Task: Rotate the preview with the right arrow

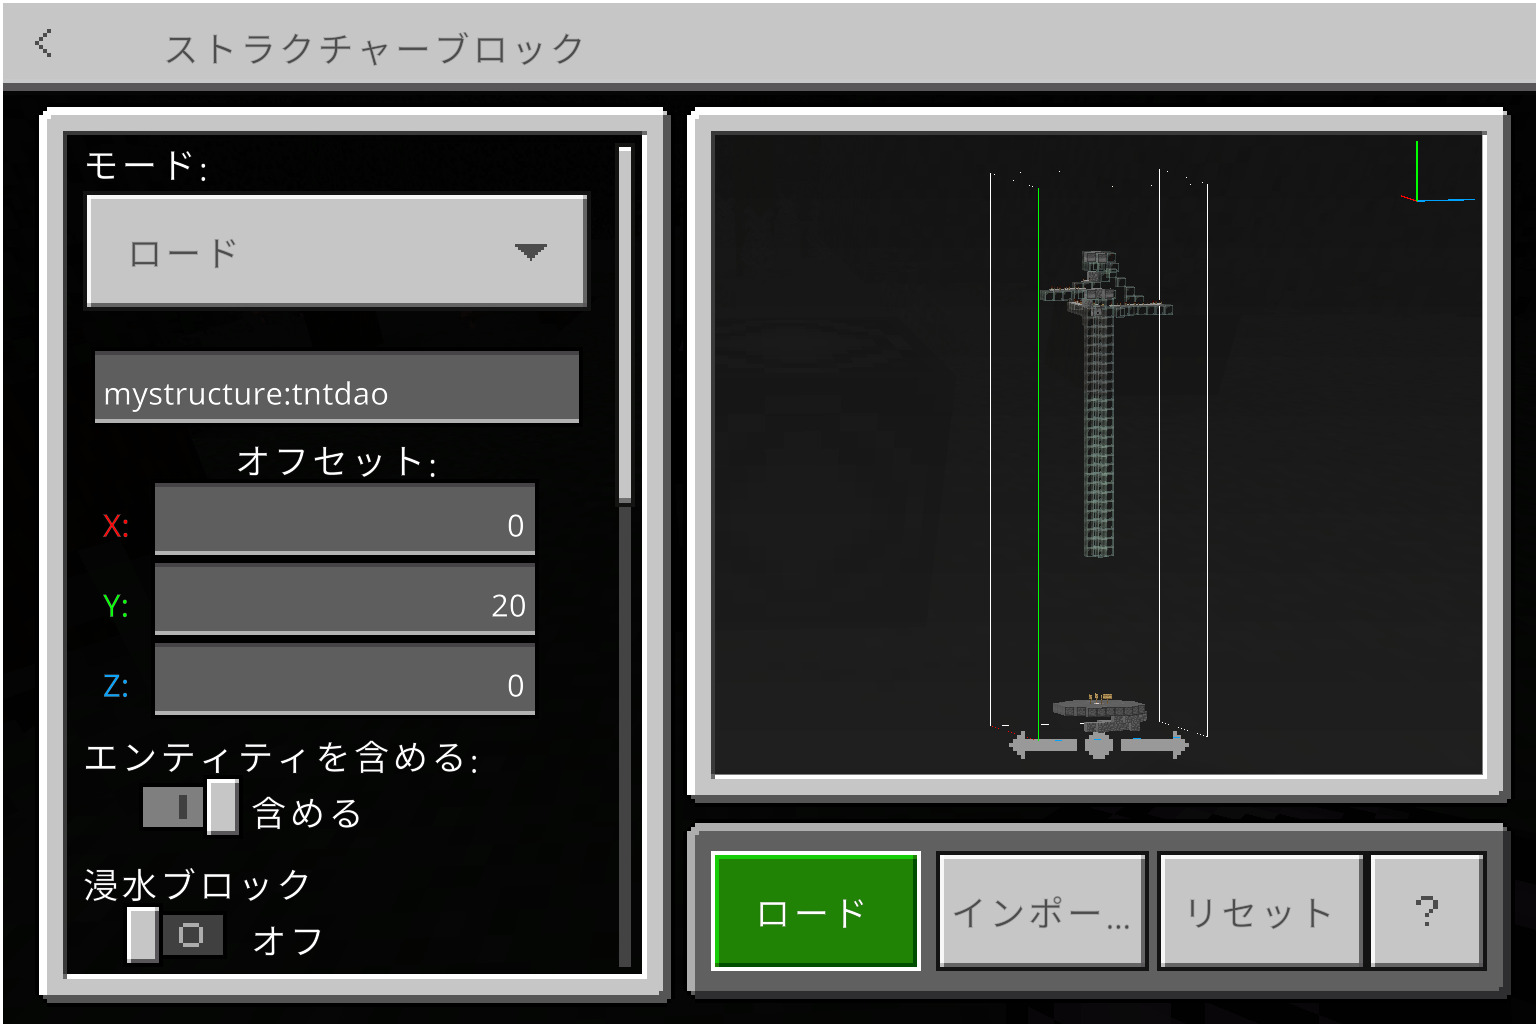Action: [1155, 744]
